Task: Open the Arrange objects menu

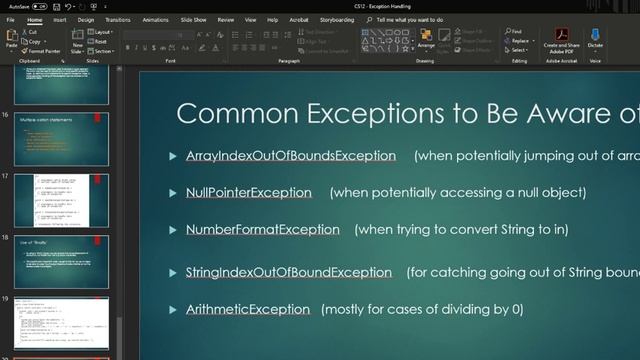Action: [426, 41]
